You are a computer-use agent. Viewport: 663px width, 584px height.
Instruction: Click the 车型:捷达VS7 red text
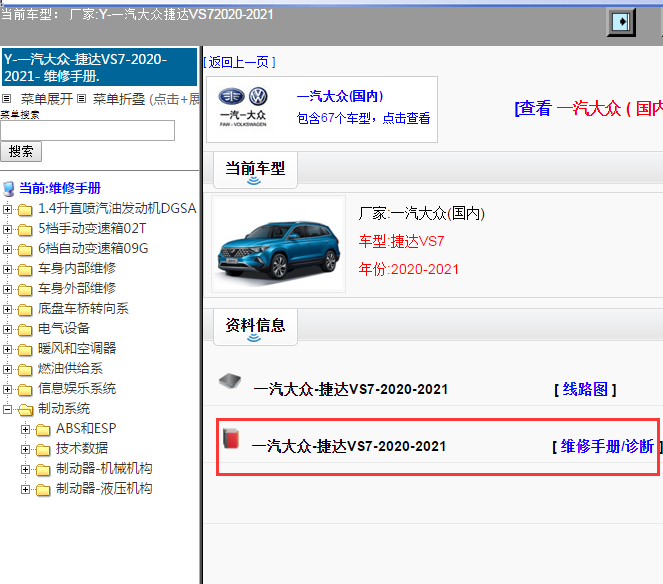coord(401,241)
